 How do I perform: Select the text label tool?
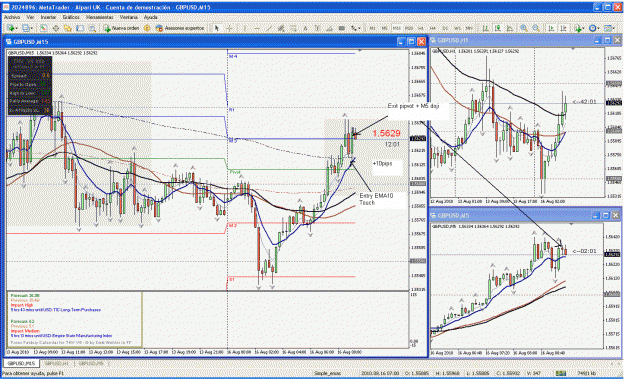pyautogui.click(x=317, y=28)
